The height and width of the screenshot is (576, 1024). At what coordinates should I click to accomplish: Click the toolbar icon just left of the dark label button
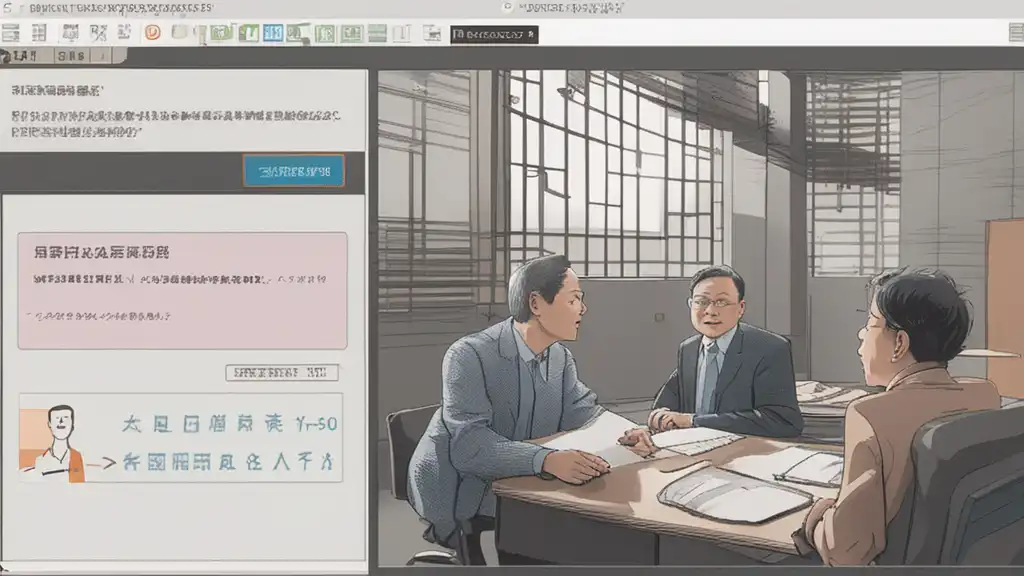click(432, 33)
